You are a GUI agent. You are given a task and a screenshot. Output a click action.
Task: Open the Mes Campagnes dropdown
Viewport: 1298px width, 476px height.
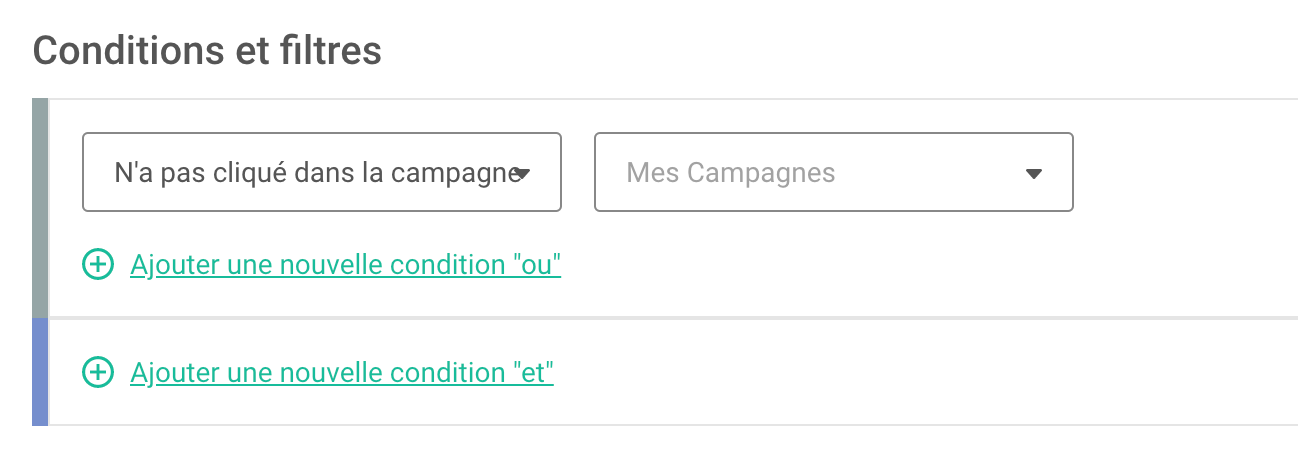(x=834, y=172)
